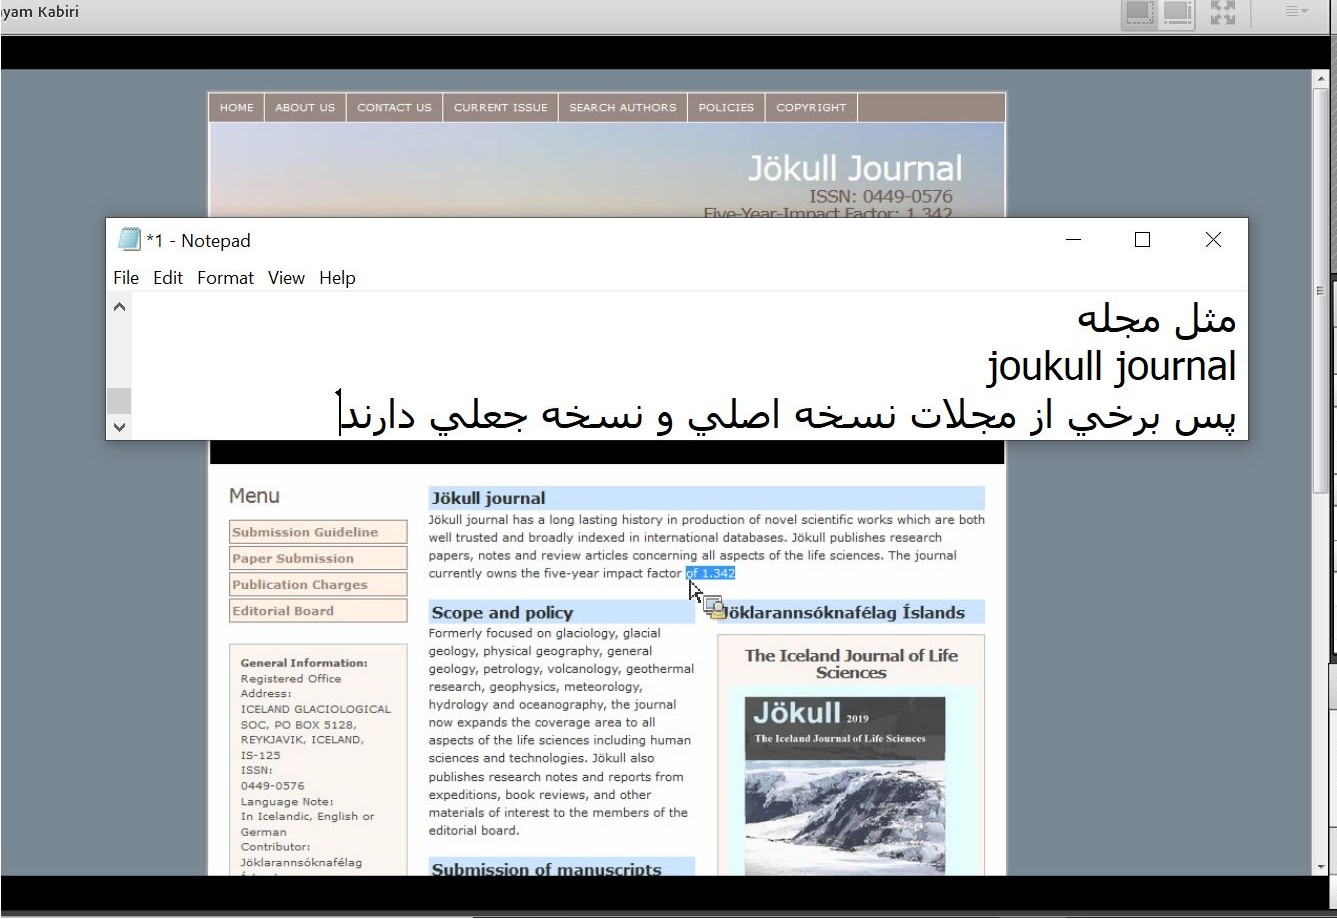The width and height of the screenshot is (1337, 919).
Task: Click the Jökull 2019 journal cover image
Action: 844,785
